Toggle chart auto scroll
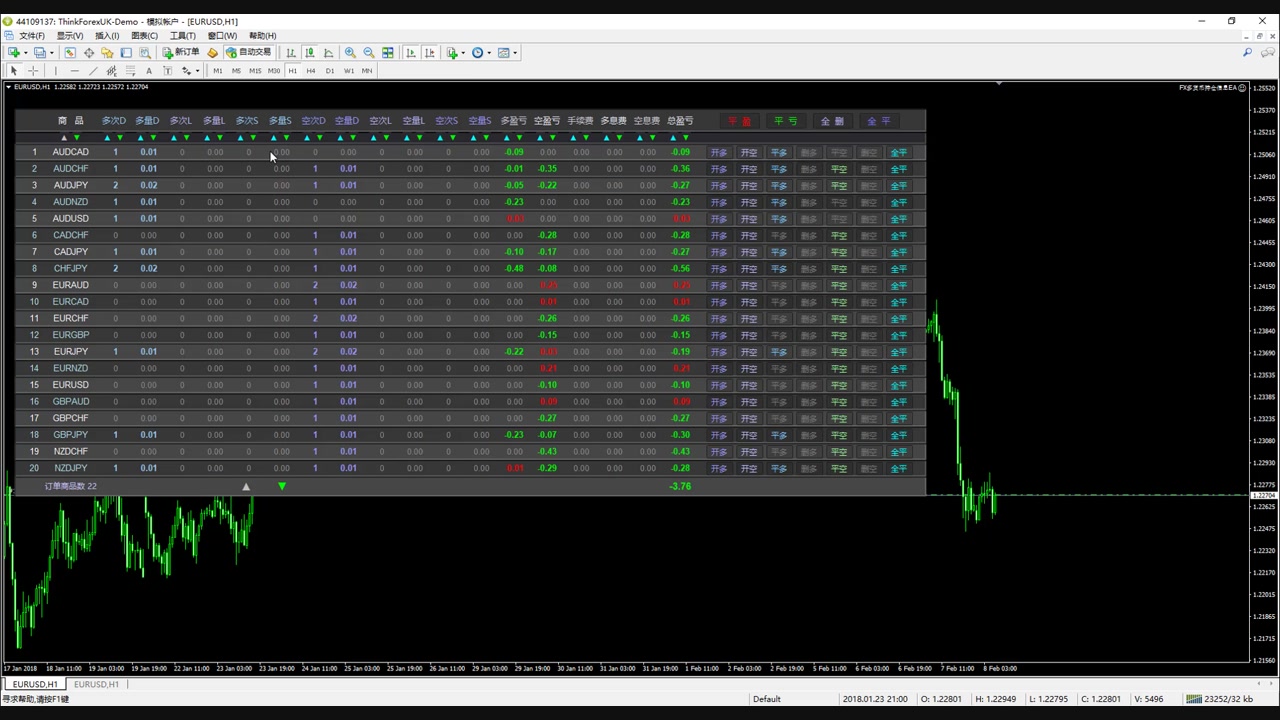This screenshot has height=720, width=1280. 411,53
